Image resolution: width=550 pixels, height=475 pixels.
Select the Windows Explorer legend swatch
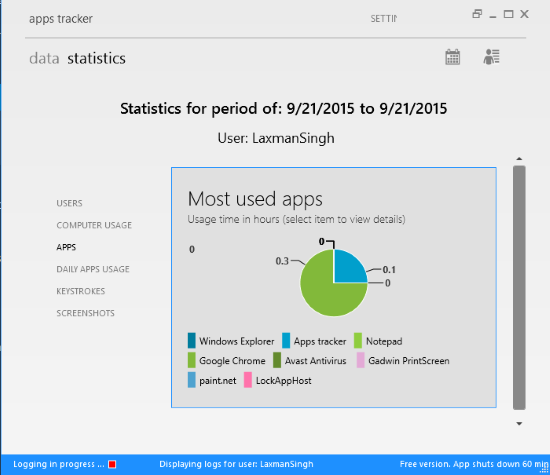pos(192,341)
